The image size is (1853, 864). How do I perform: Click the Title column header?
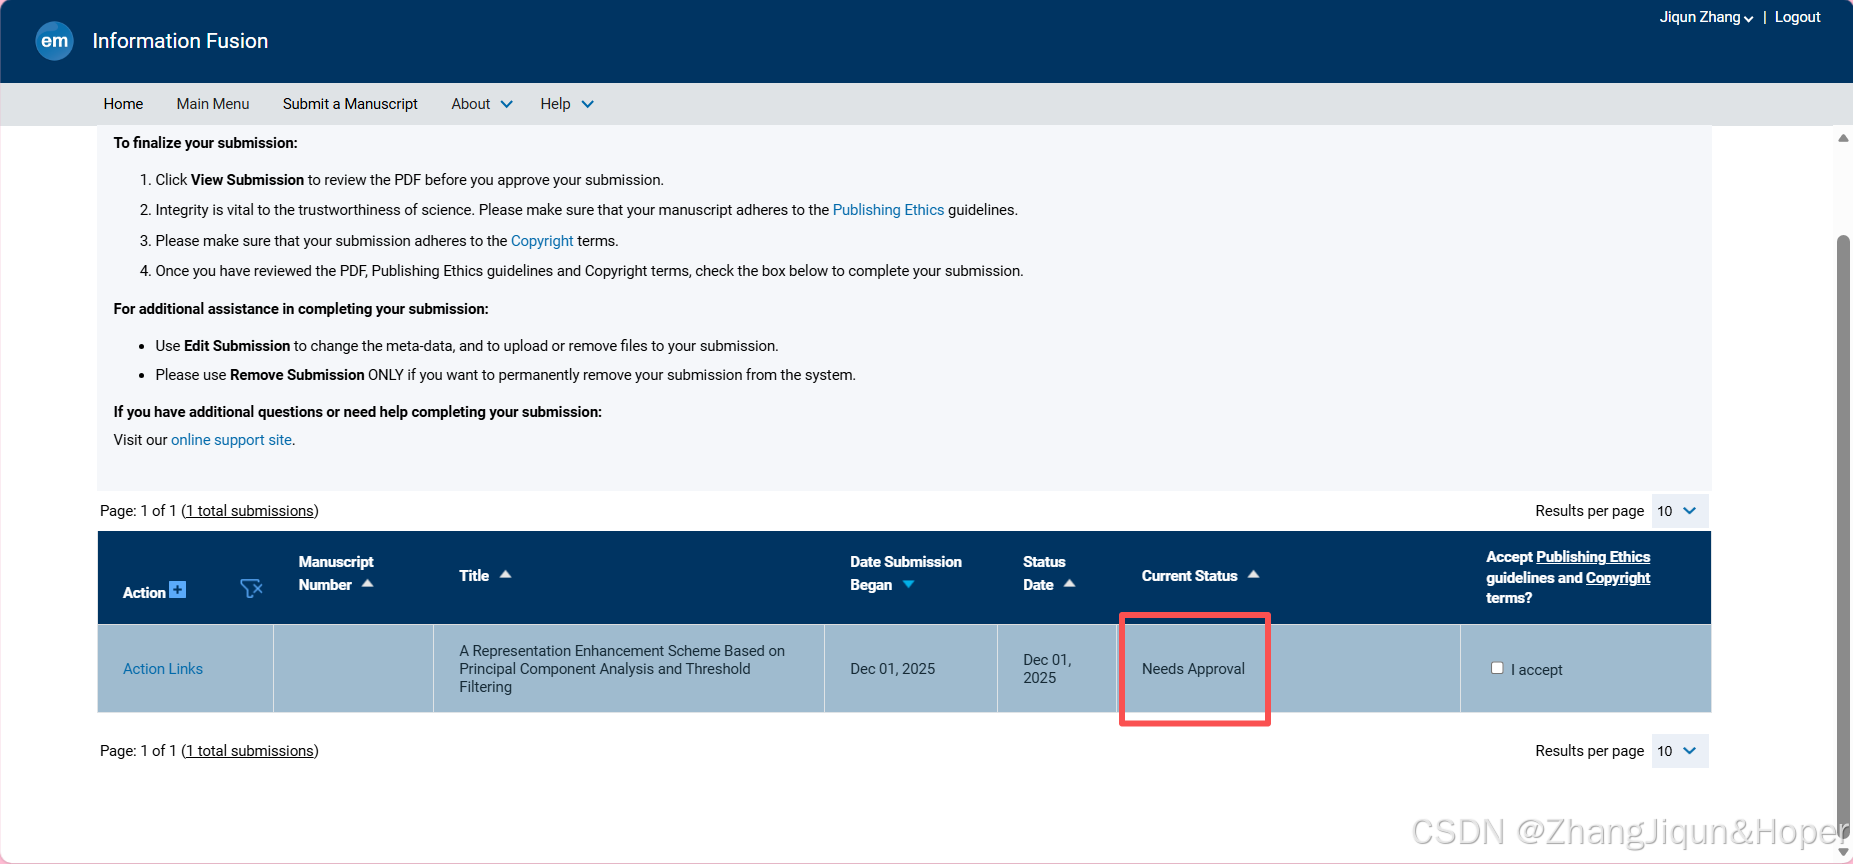tap(474, 576)
